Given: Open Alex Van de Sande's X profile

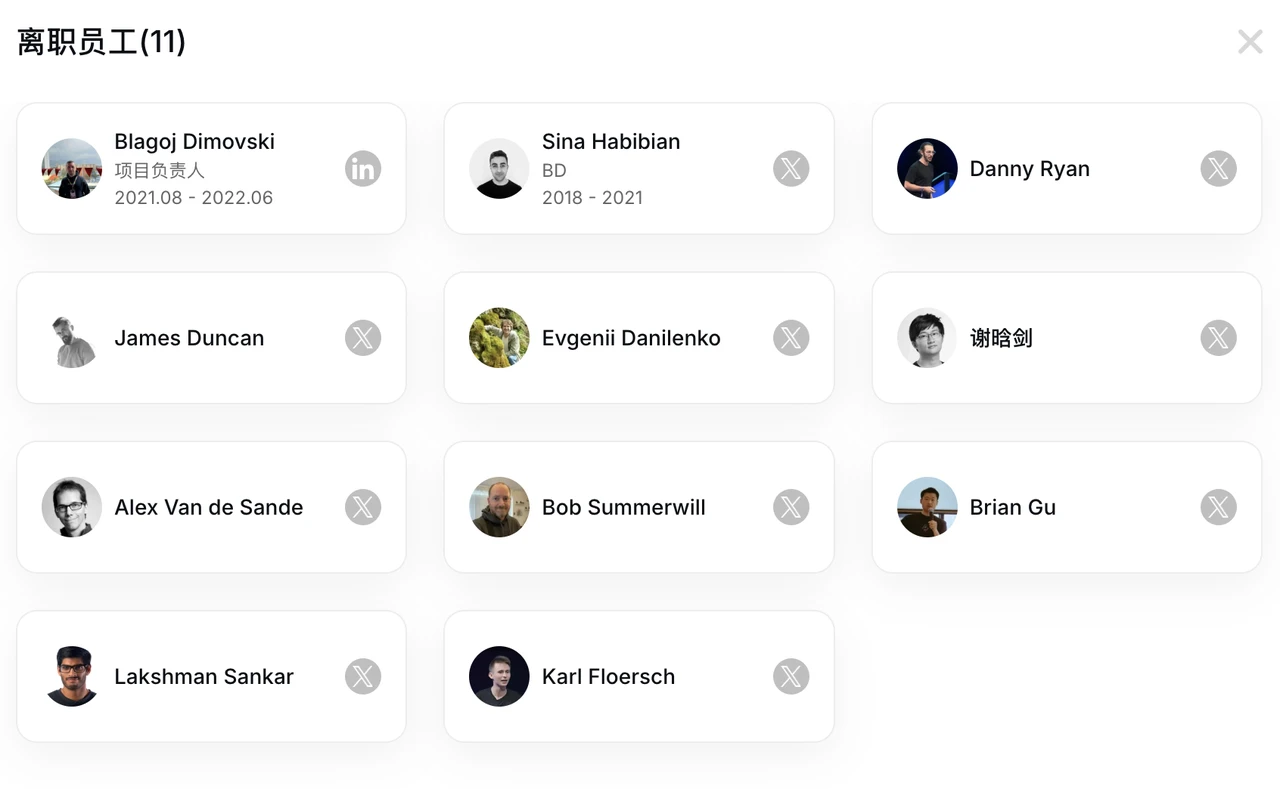Looking at the screenshot, I should click(x=363, y=507).
